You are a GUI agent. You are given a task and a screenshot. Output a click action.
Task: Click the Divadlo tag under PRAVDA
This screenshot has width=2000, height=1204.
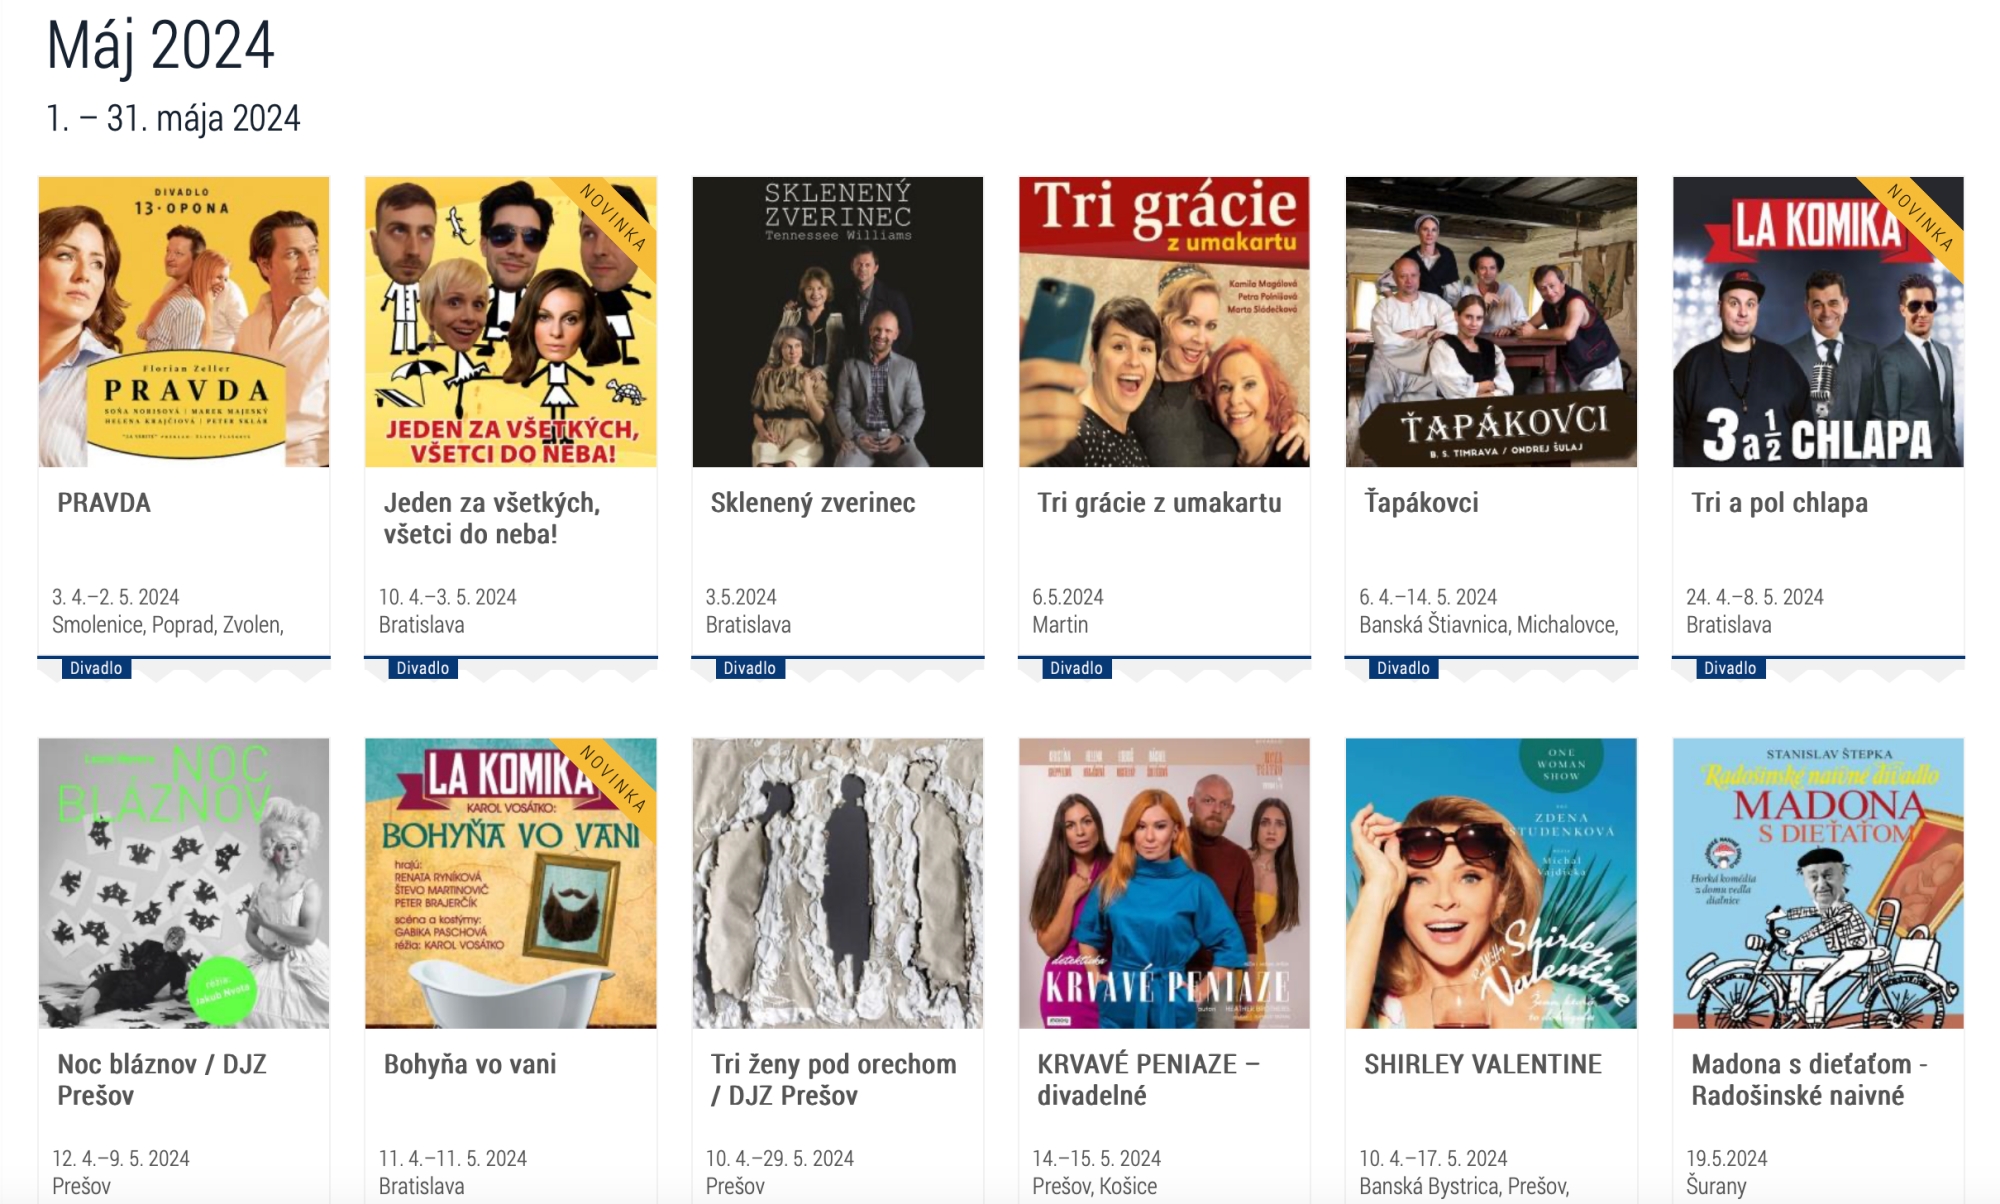(96, 668)
